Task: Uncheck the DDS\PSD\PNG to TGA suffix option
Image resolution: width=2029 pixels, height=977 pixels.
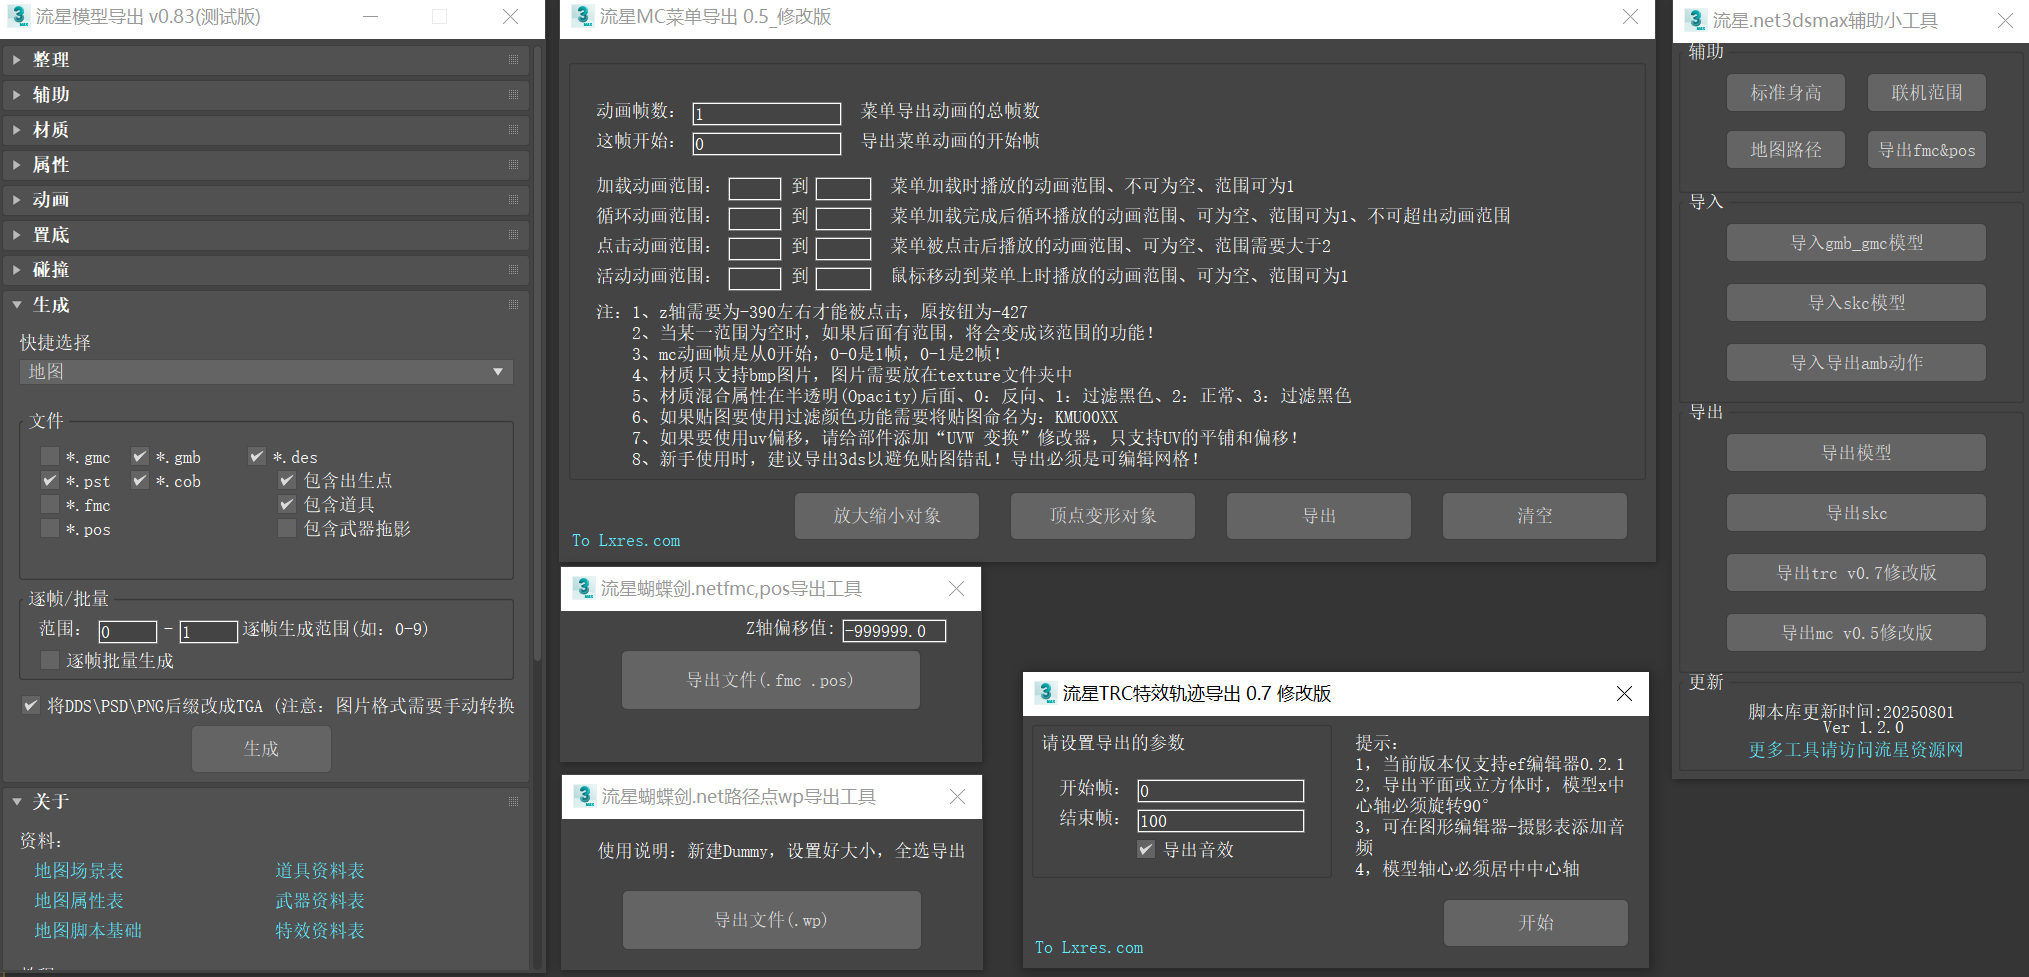Action: click(31, 706)
